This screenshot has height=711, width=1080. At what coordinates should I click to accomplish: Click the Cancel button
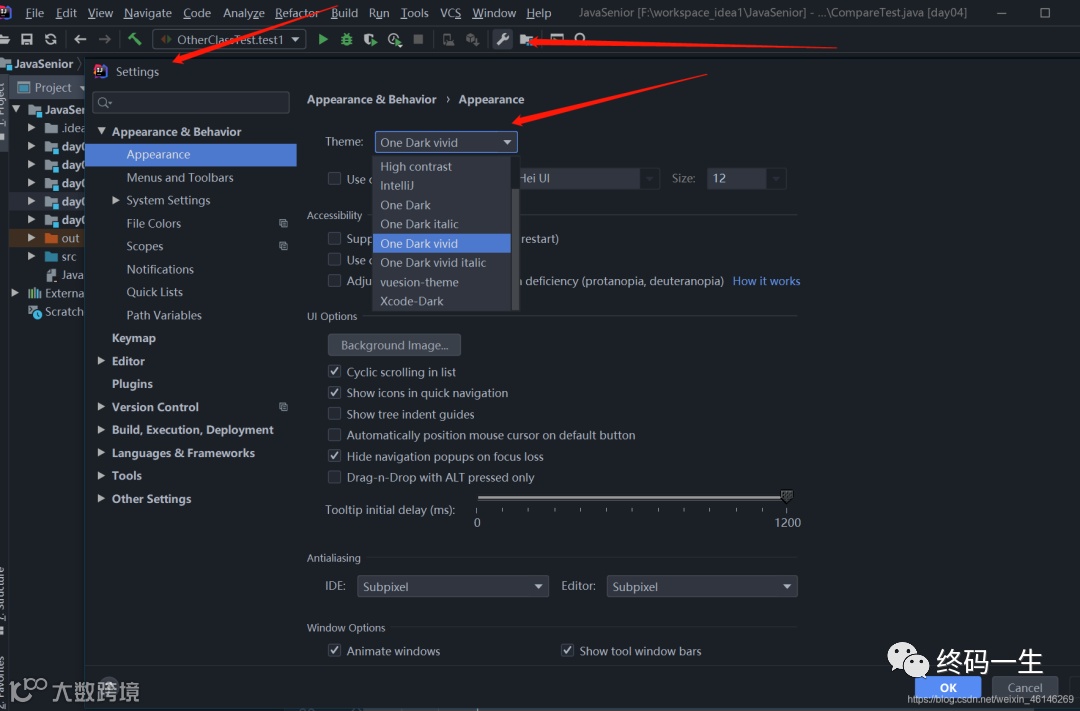click(x=1025, y=688)
